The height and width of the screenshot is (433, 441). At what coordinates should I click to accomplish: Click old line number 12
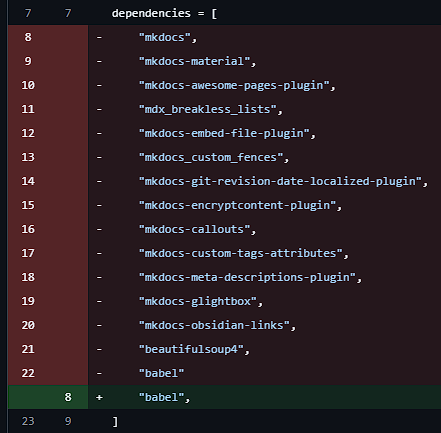(28, 133)
